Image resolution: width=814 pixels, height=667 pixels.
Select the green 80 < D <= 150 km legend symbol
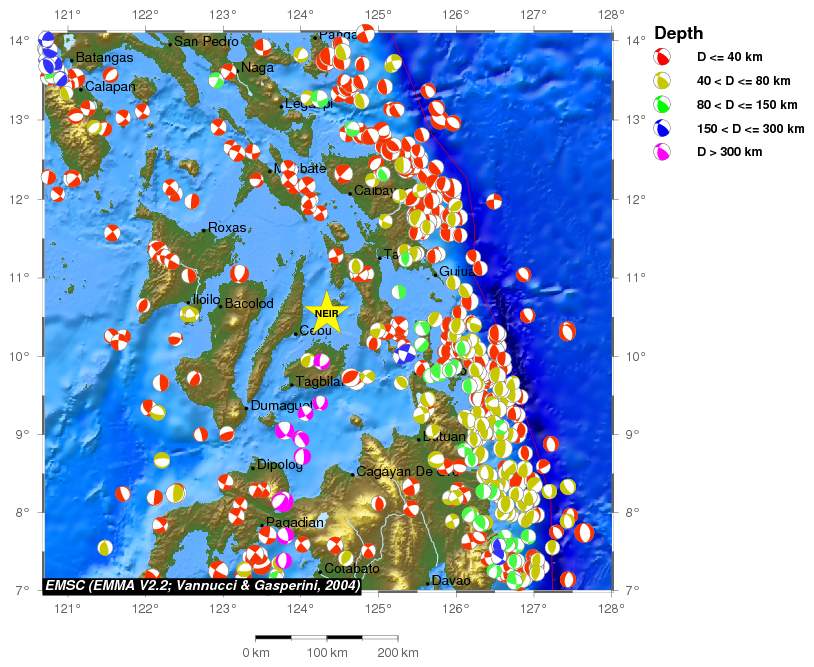pos(662,104)
